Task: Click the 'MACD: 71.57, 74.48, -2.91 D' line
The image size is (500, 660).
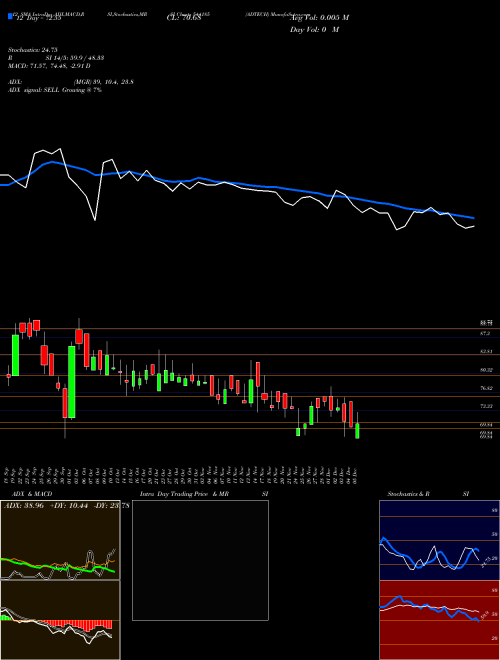Action: (x=49, y=66)
